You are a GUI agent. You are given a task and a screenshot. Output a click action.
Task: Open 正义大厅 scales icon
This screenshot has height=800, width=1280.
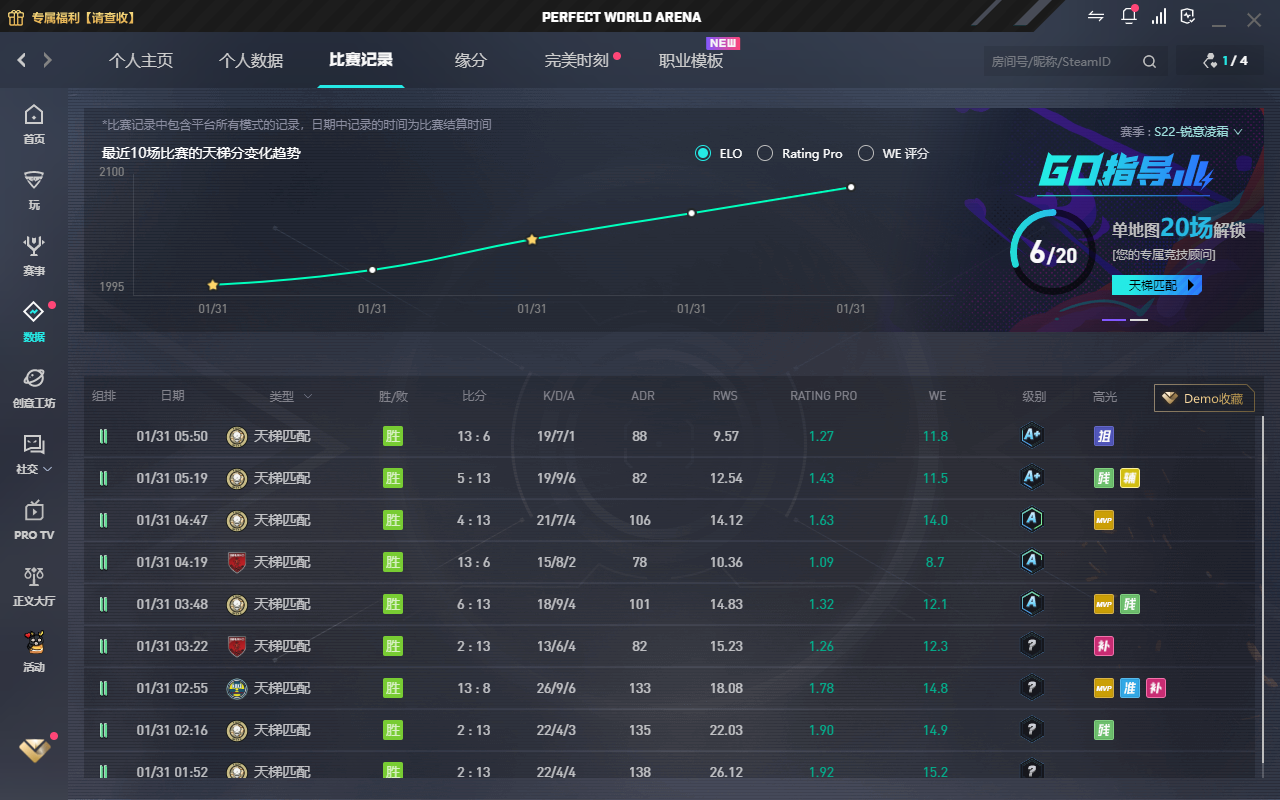point(34,586)
